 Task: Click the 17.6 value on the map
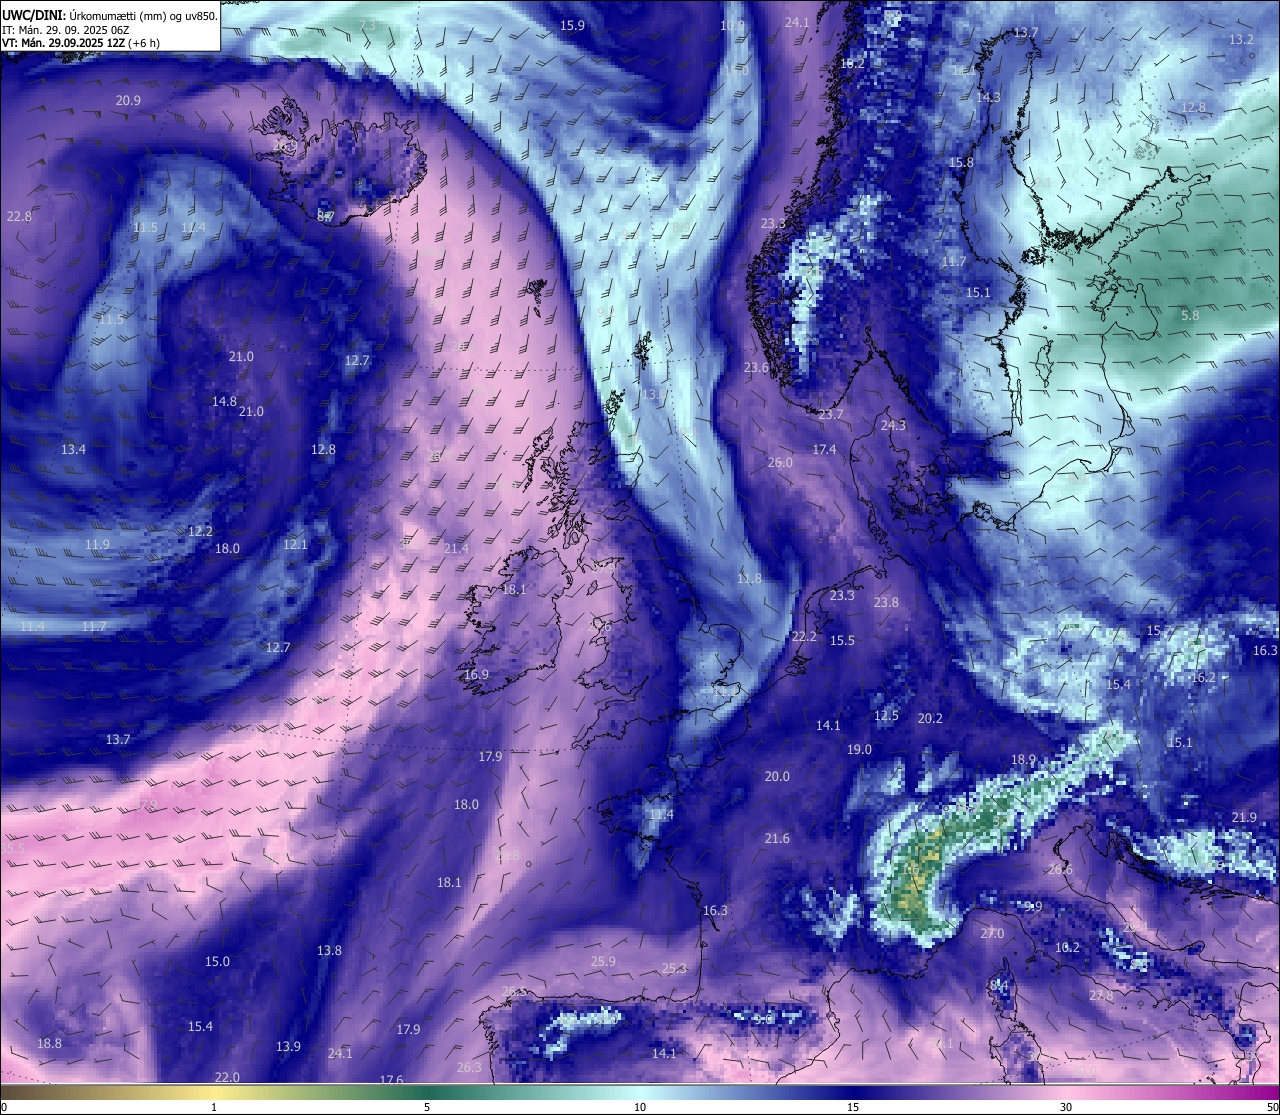pyautogui.click(x=391, y=1081)
